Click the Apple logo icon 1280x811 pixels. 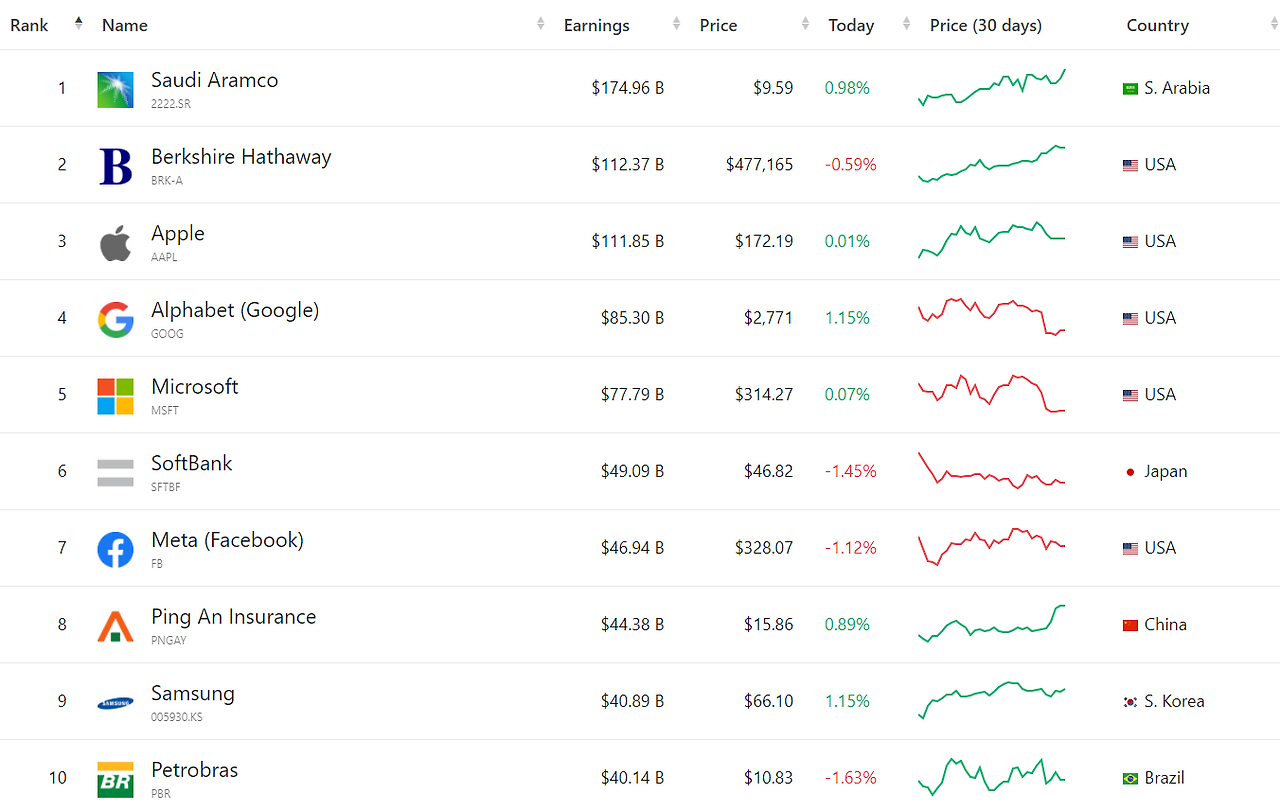[x=115, y=243]
